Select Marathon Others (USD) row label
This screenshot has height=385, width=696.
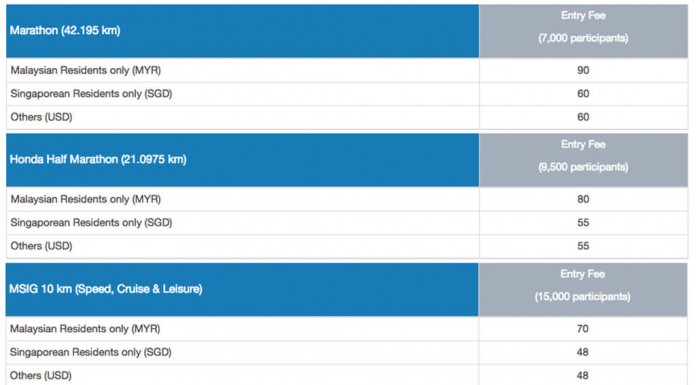(41, 117)
